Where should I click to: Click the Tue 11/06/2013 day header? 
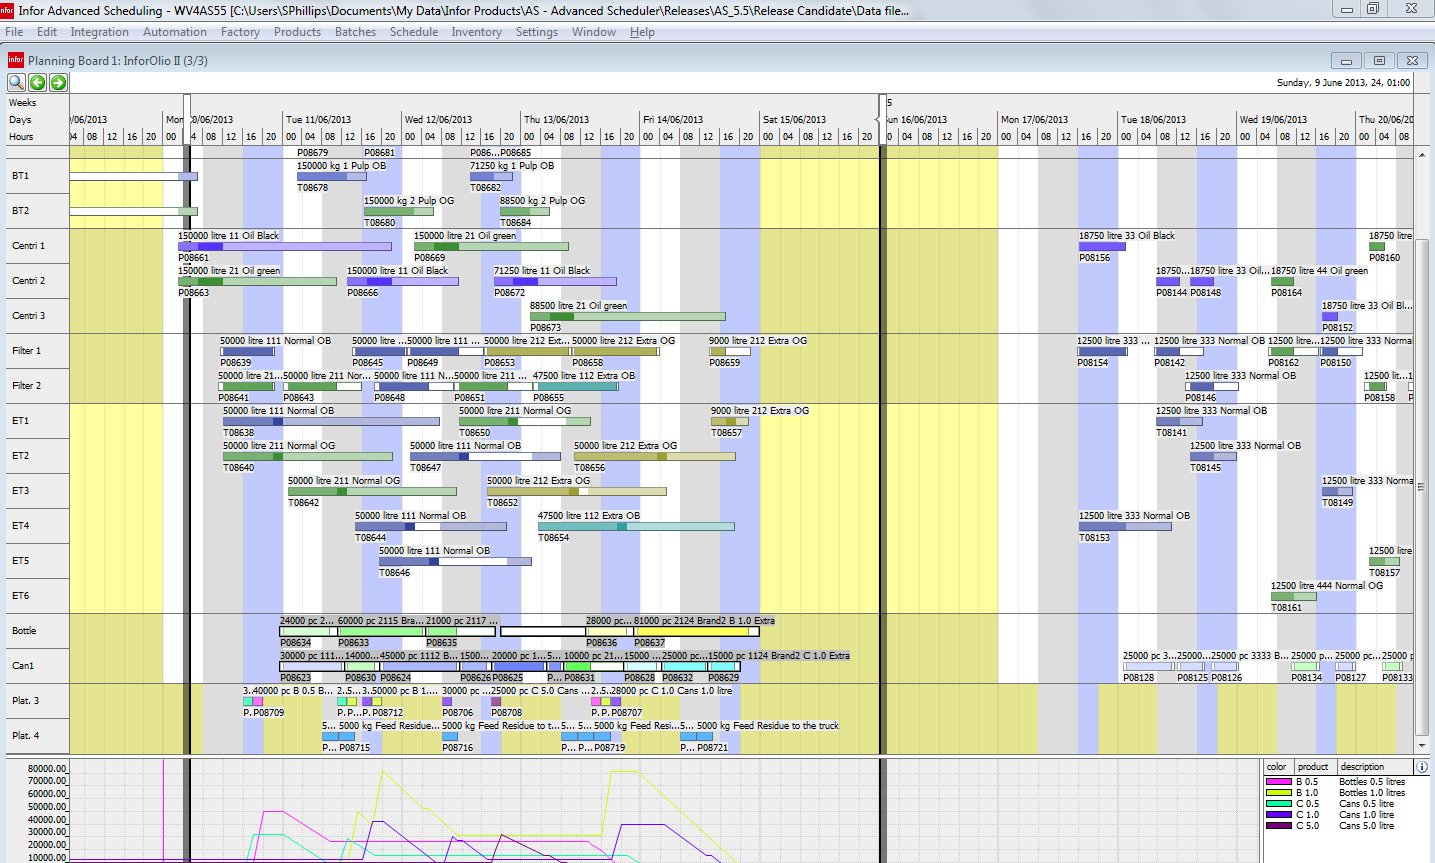318,119
